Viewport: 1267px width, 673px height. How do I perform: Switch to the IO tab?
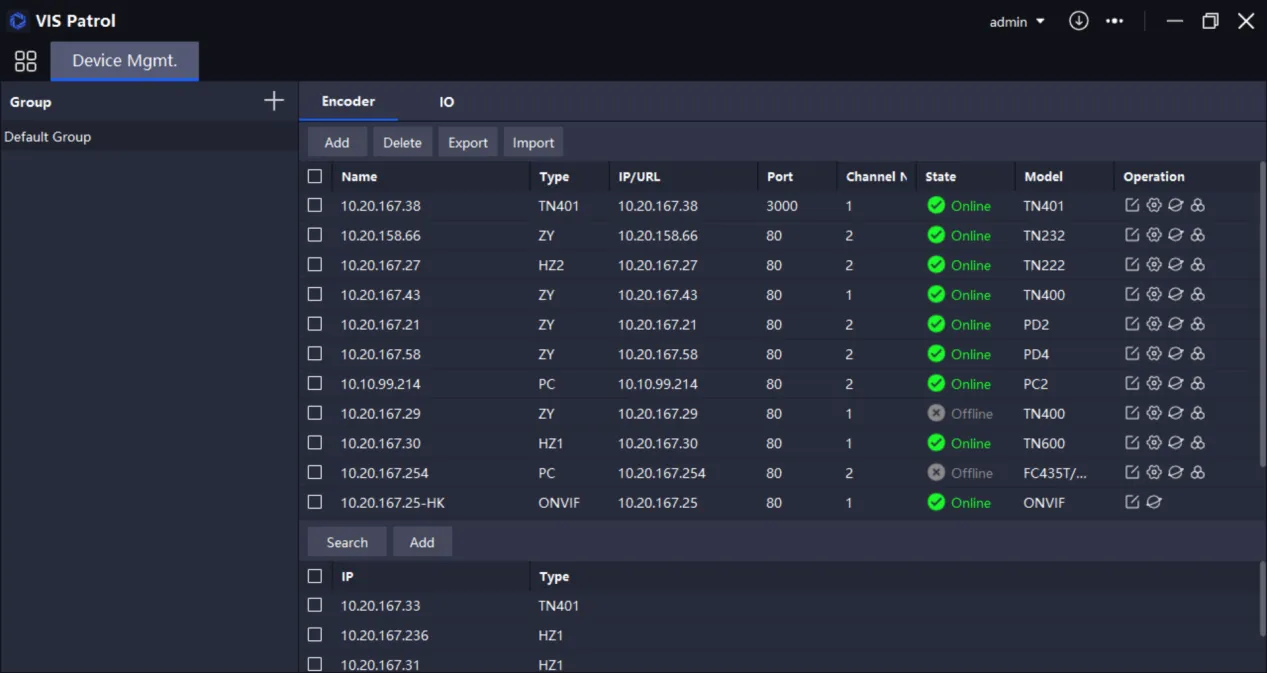446,102
